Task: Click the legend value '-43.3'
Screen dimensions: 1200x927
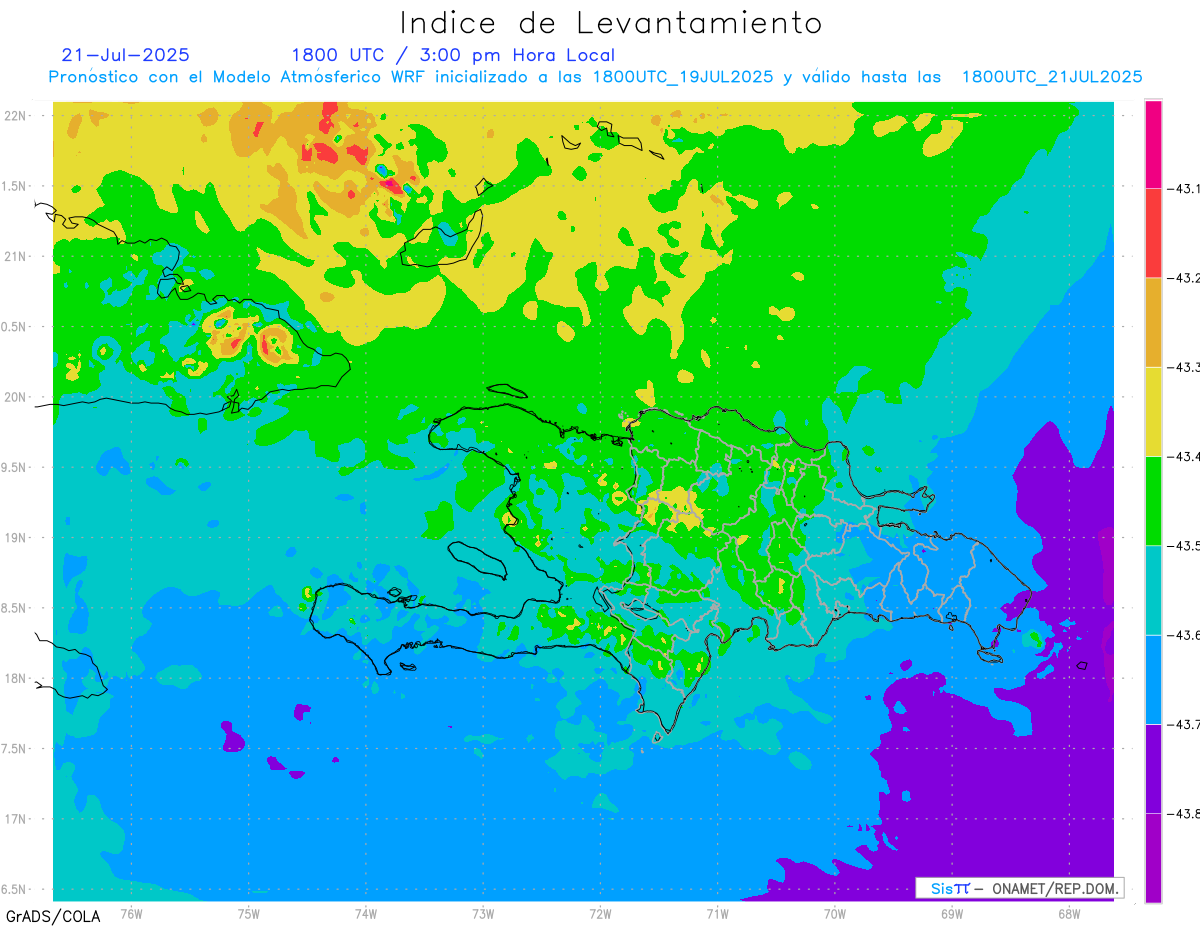Action: coord(1185,367)
